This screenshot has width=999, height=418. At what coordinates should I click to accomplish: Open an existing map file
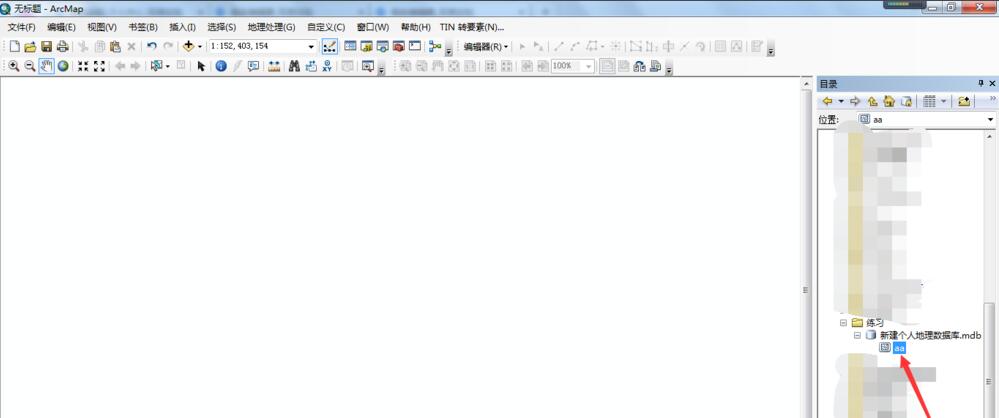pyautogui.click(x=30, y=47)
